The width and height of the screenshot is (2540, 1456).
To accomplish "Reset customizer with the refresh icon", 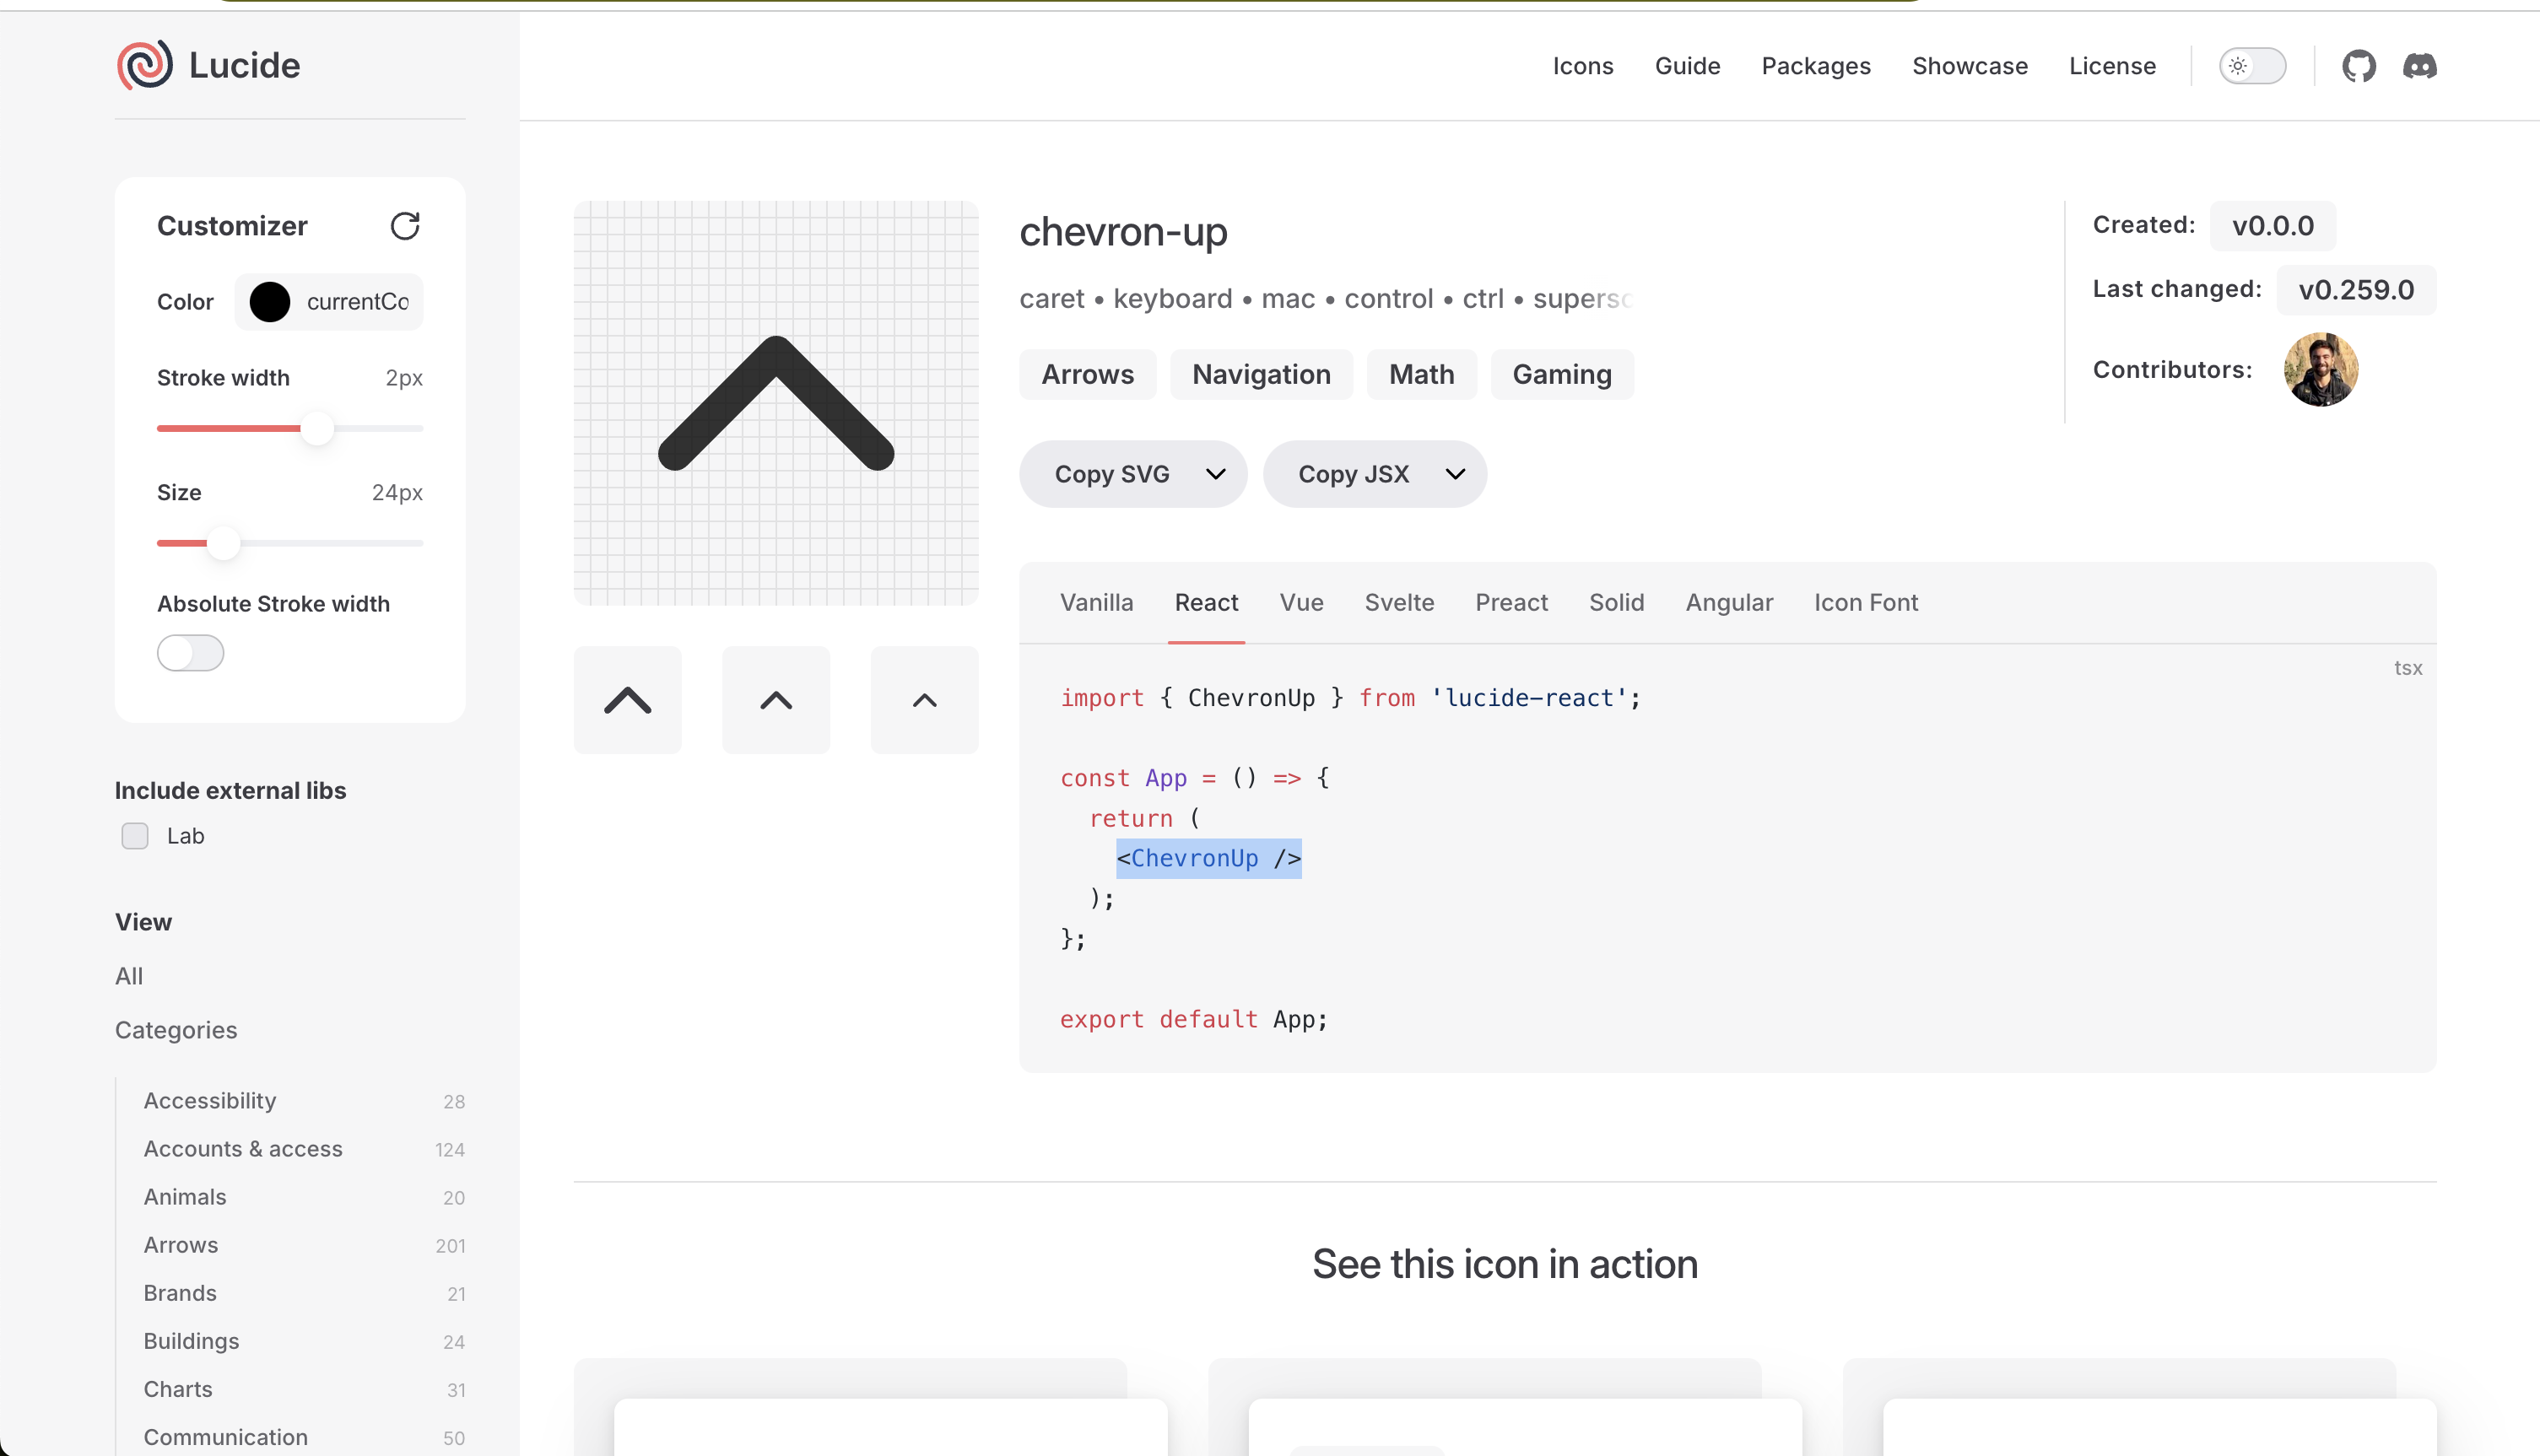I will (404, 226).
